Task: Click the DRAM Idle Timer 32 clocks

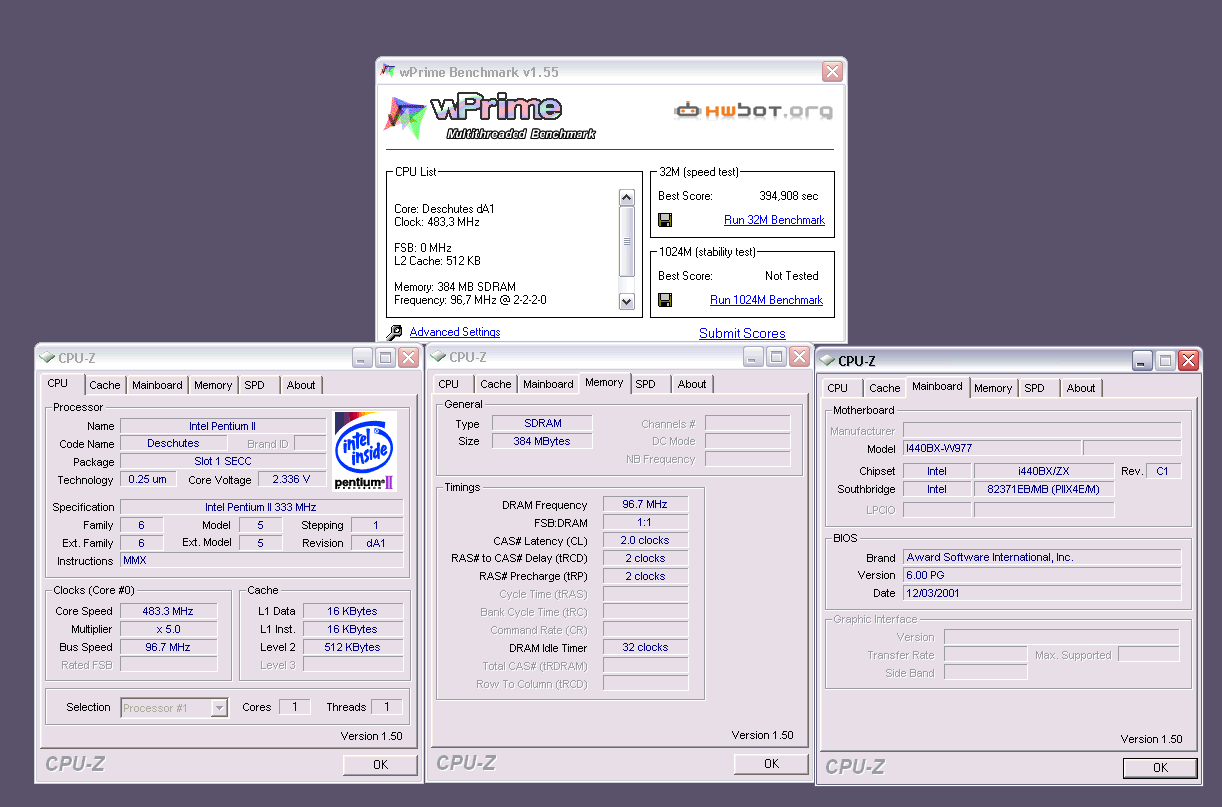Action: tap(645, 648)
